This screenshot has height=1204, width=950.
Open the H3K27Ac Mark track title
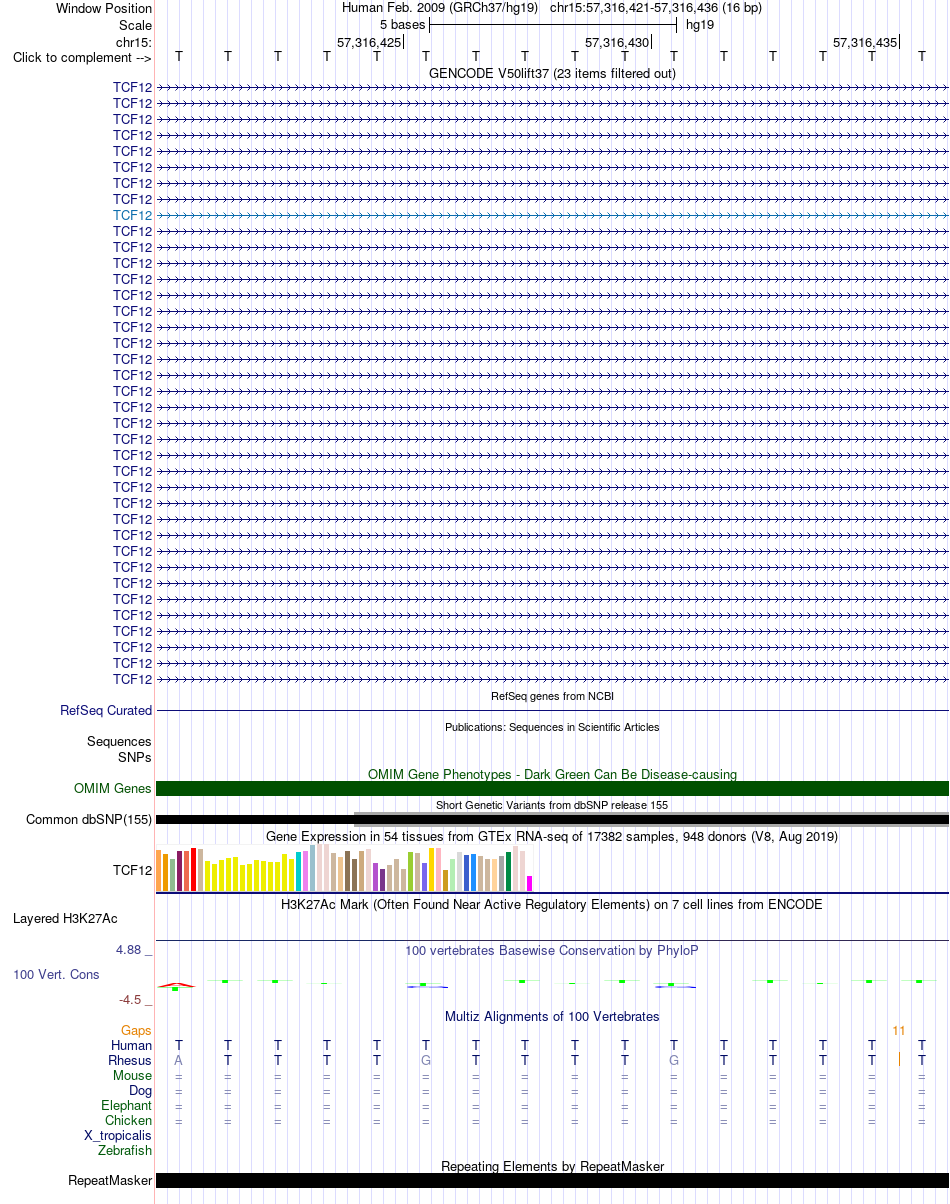[552, 904]
